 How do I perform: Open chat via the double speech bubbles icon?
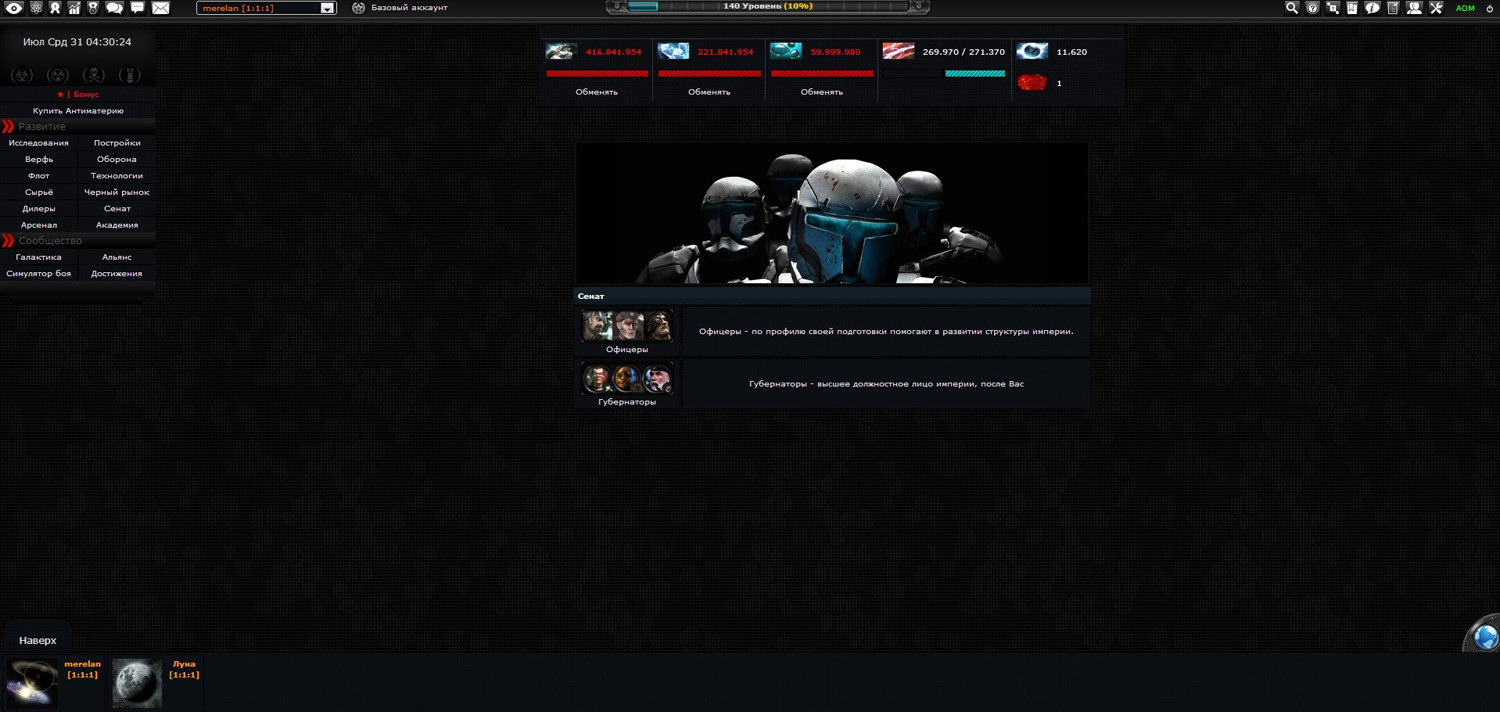[x=114, y=8]
